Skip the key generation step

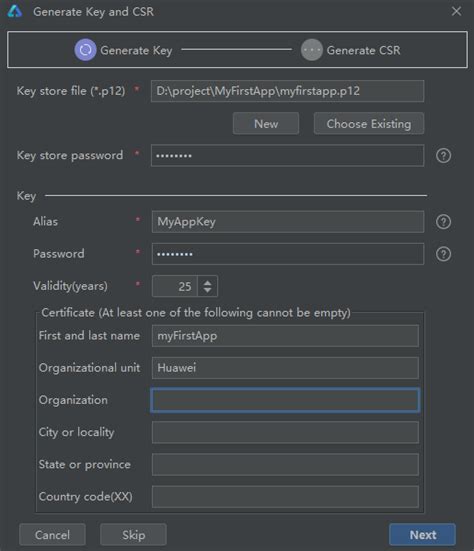[134, 535]
